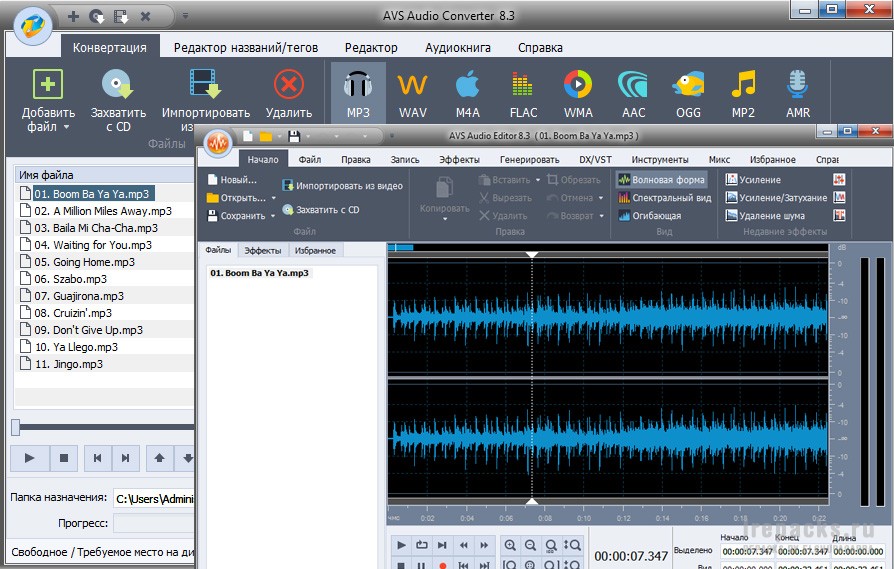Screen dimensions: 894x569
Task: Expand the Копировать dropdown arrow
Action: 445,219
